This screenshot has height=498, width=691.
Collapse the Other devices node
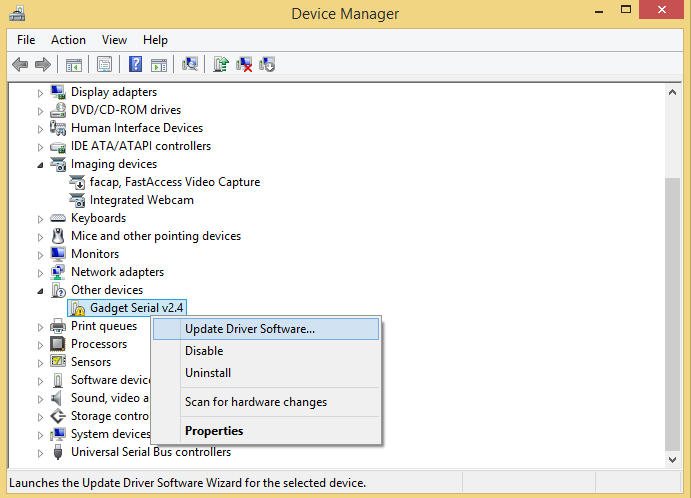[x=41, y=290]
